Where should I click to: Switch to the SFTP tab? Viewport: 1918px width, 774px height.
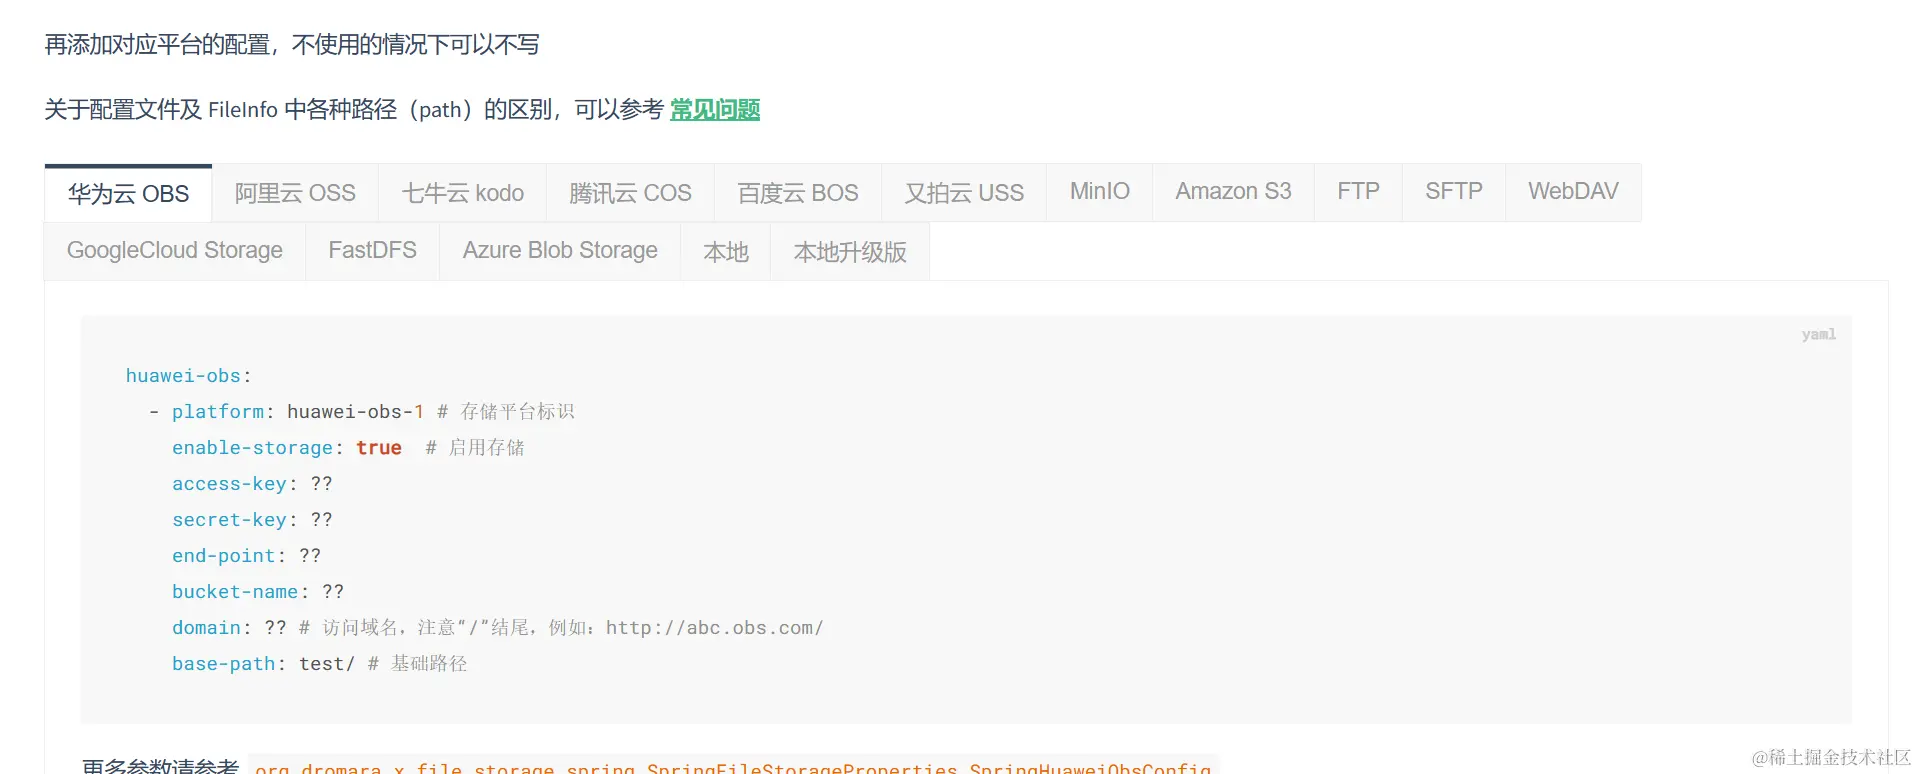click(x=1453, y=191)
